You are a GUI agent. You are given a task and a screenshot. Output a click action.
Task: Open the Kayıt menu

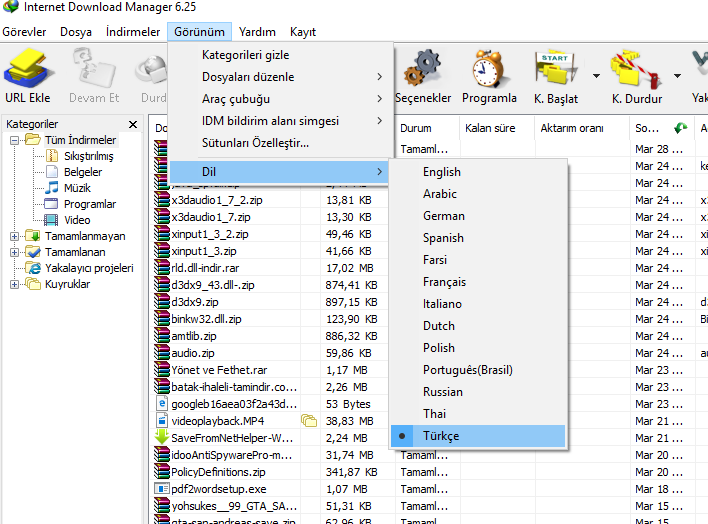point(303,32)
